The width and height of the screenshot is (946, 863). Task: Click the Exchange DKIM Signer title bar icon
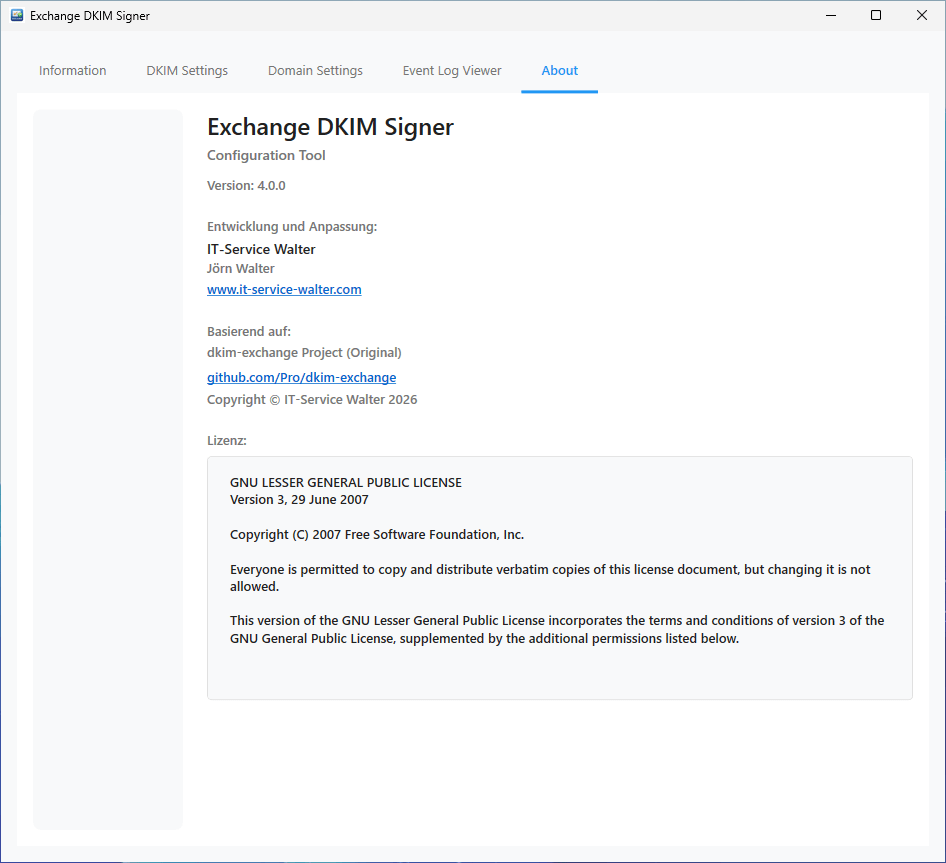coord(17,16)
